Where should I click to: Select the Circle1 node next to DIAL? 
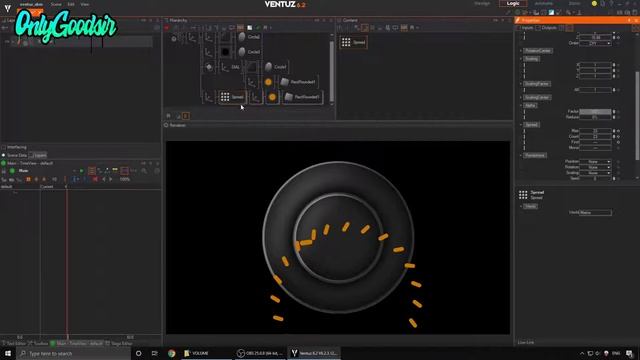[276, 67]
